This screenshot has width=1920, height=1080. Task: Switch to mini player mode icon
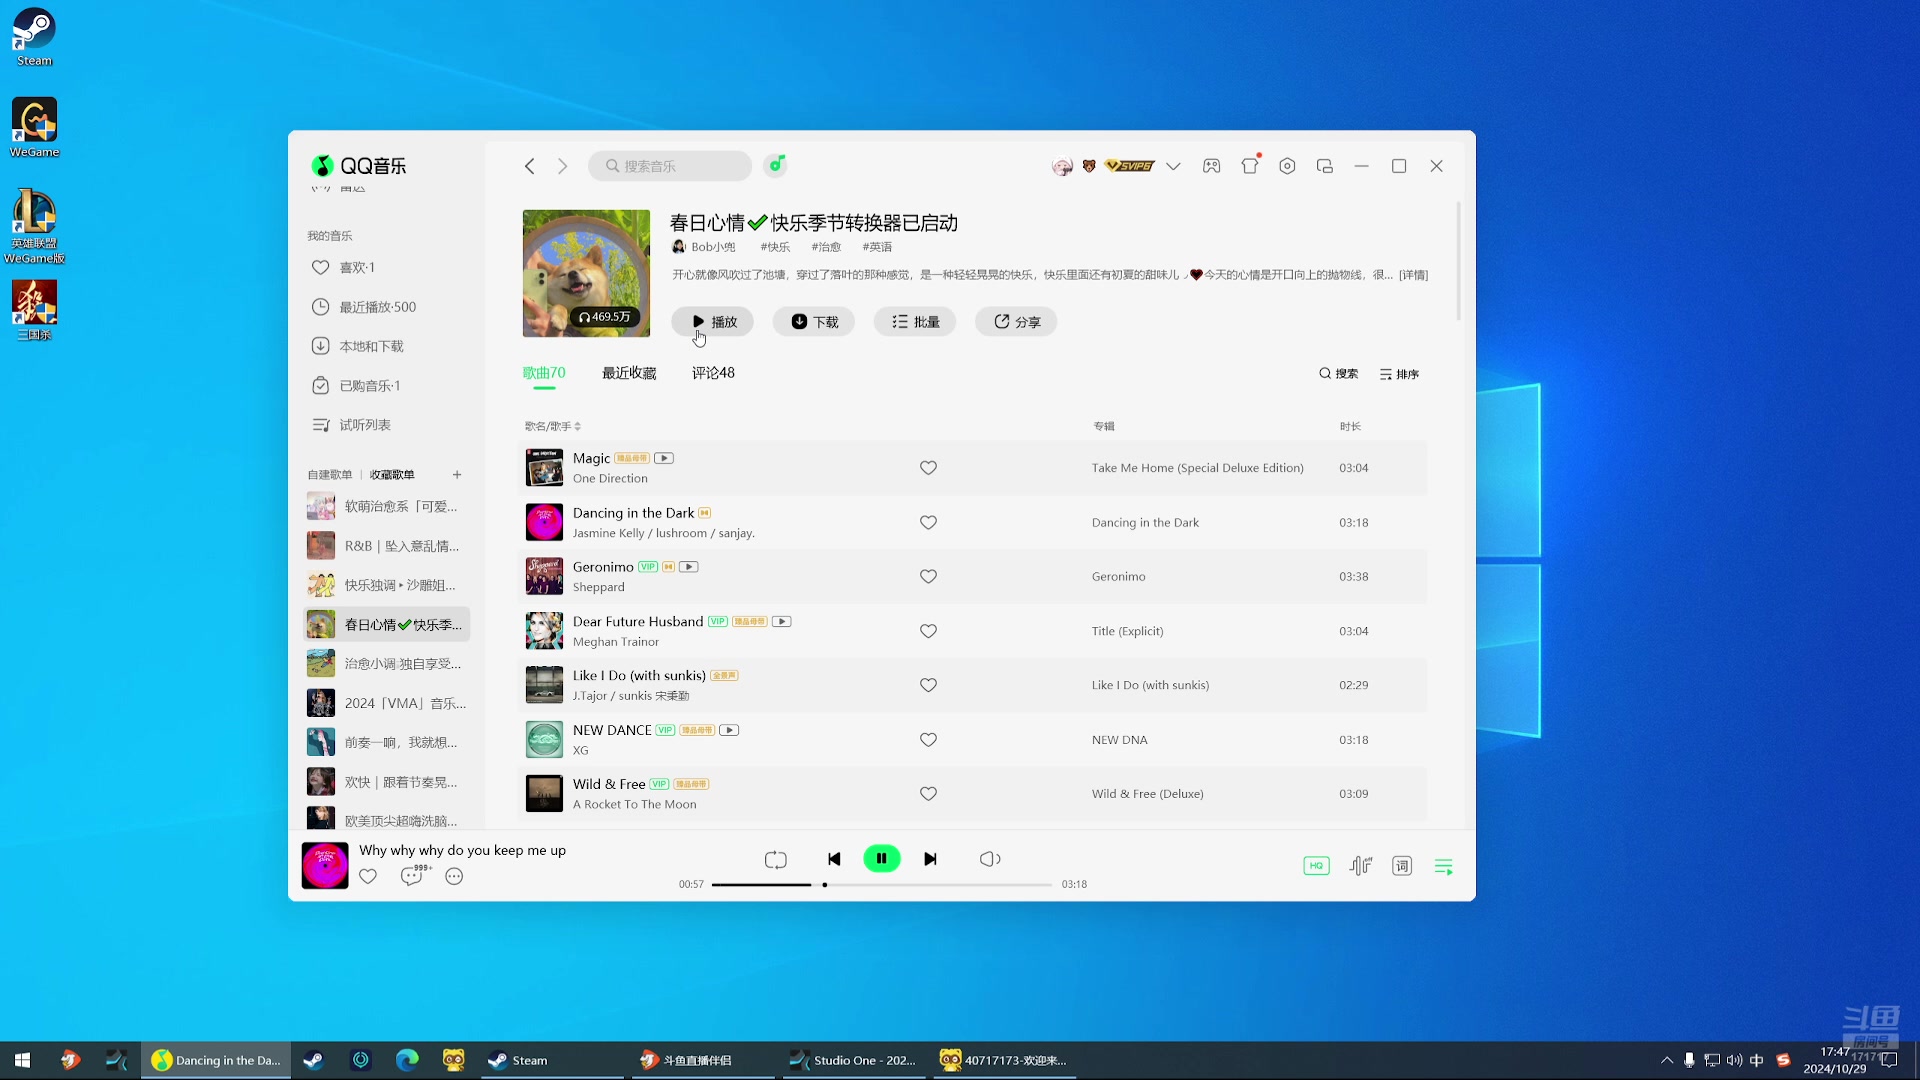(x=1325, y=166)
